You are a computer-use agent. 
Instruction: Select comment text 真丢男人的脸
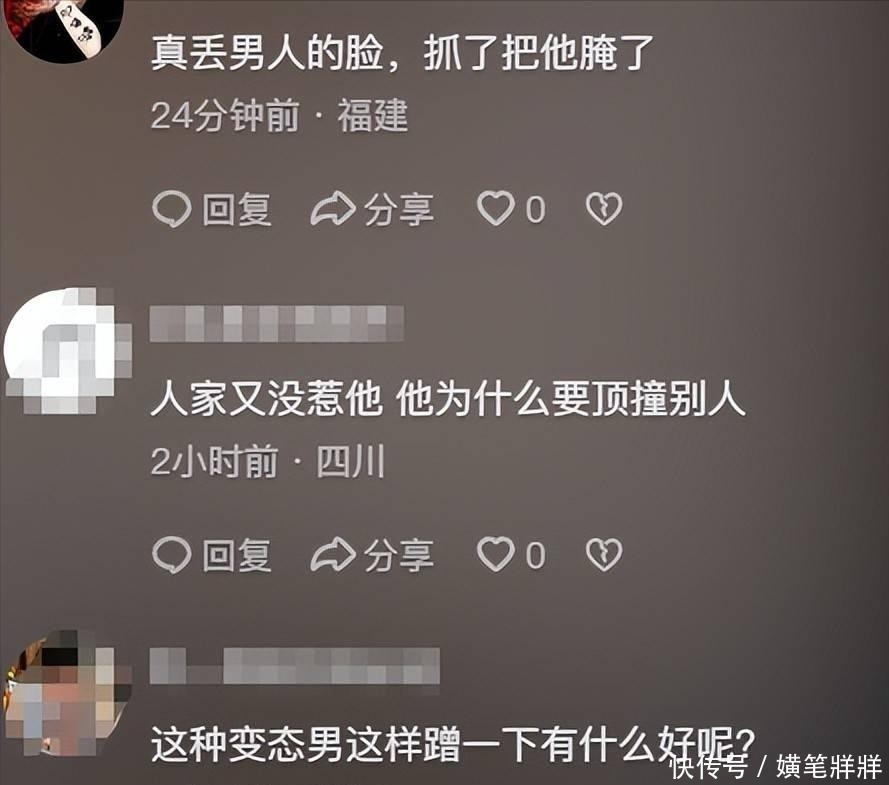(266, 53)
